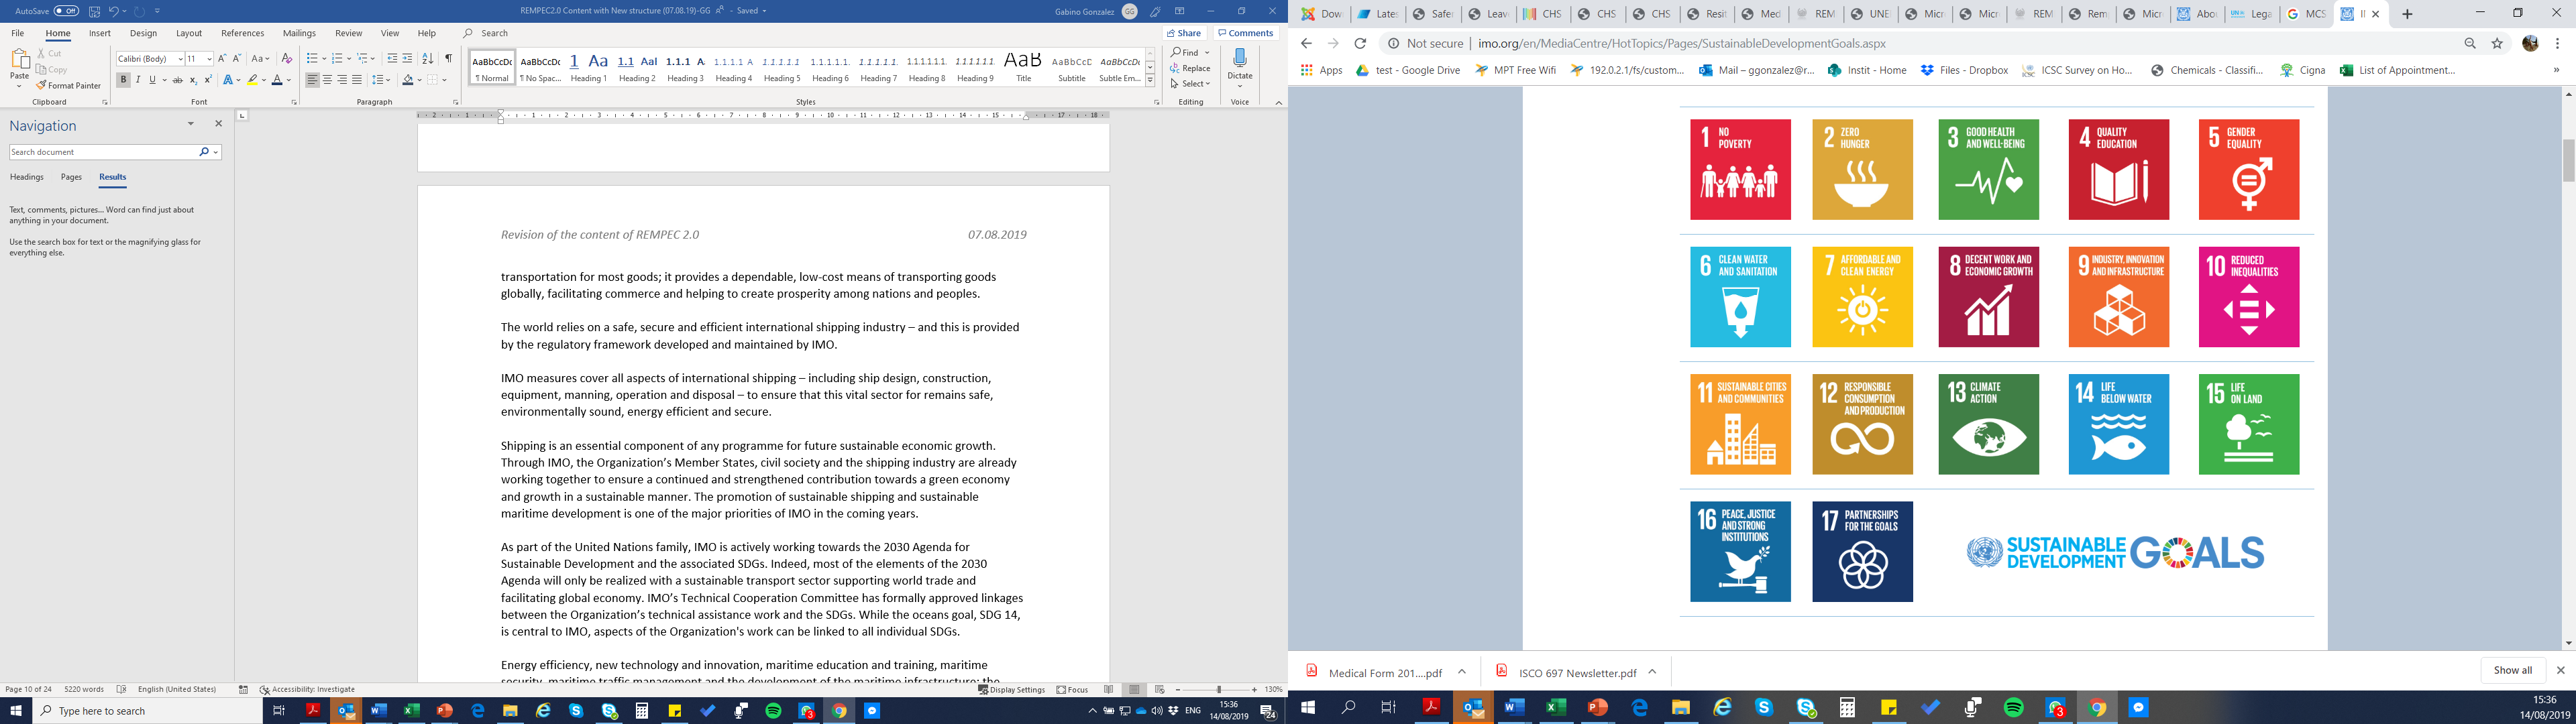Switch to Headings tab in Navigation pane

tap(27, 177)
